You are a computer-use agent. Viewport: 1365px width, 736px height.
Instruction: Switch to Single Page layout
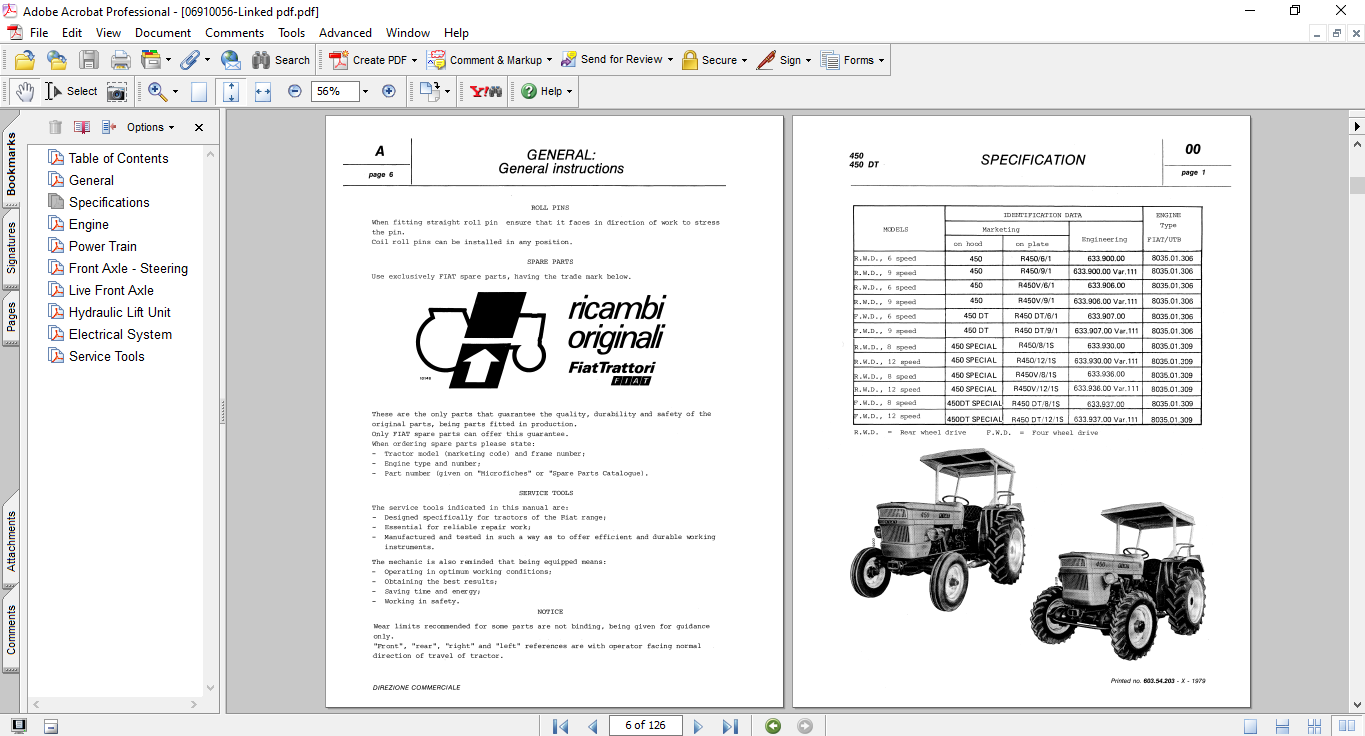click(x=1250, y=726)
